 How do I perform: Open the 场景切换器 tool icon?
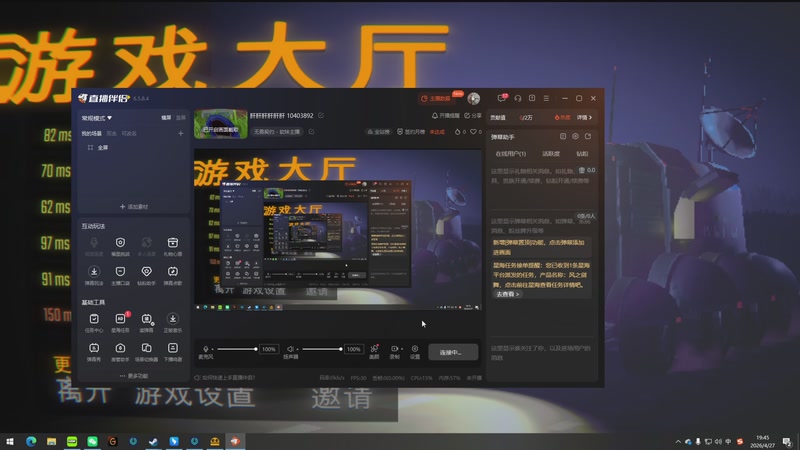point(146,348)
